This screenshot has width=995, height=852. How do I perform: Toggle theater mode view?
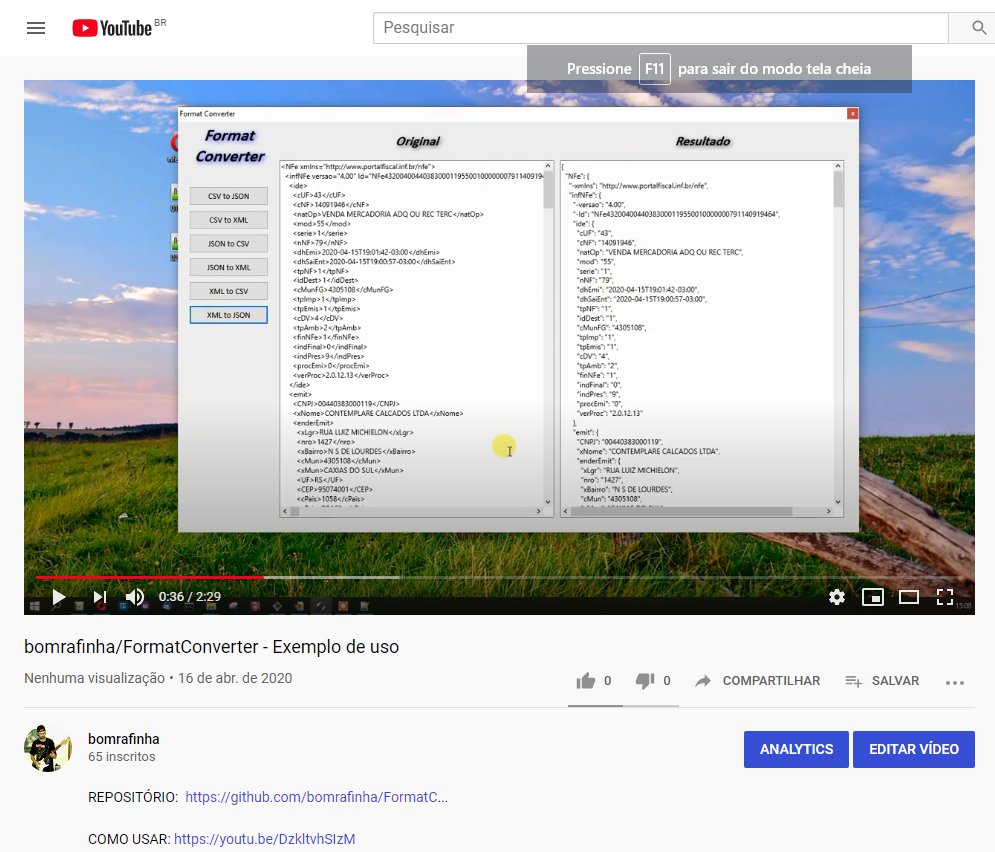pyautogui.click(x=908, y=597)
